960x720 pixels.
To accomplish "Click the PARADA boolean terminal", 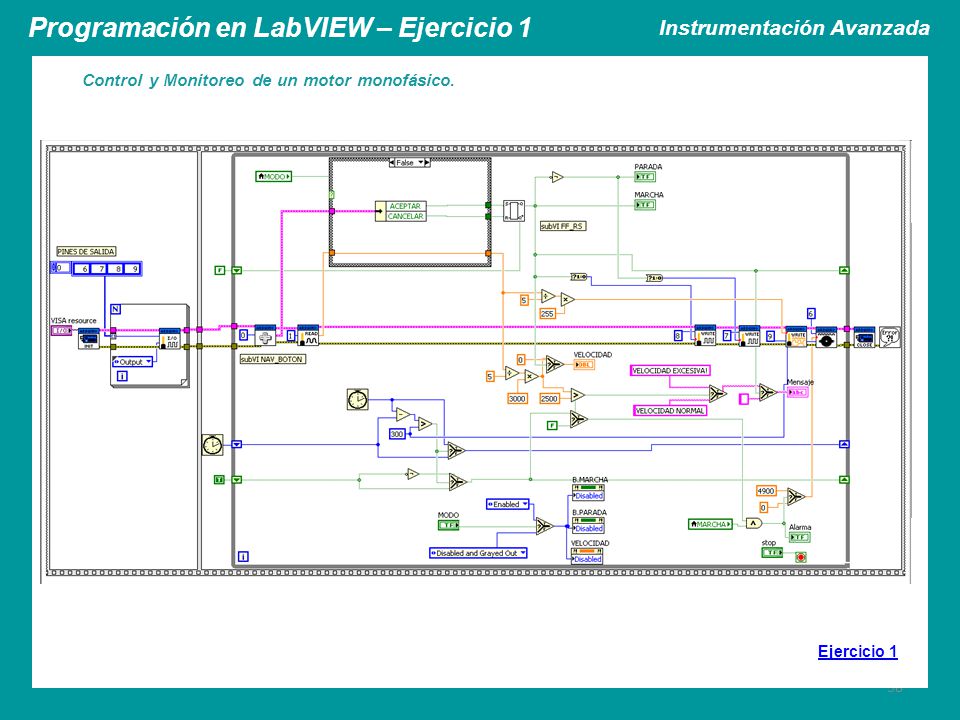I will (645, 177).
